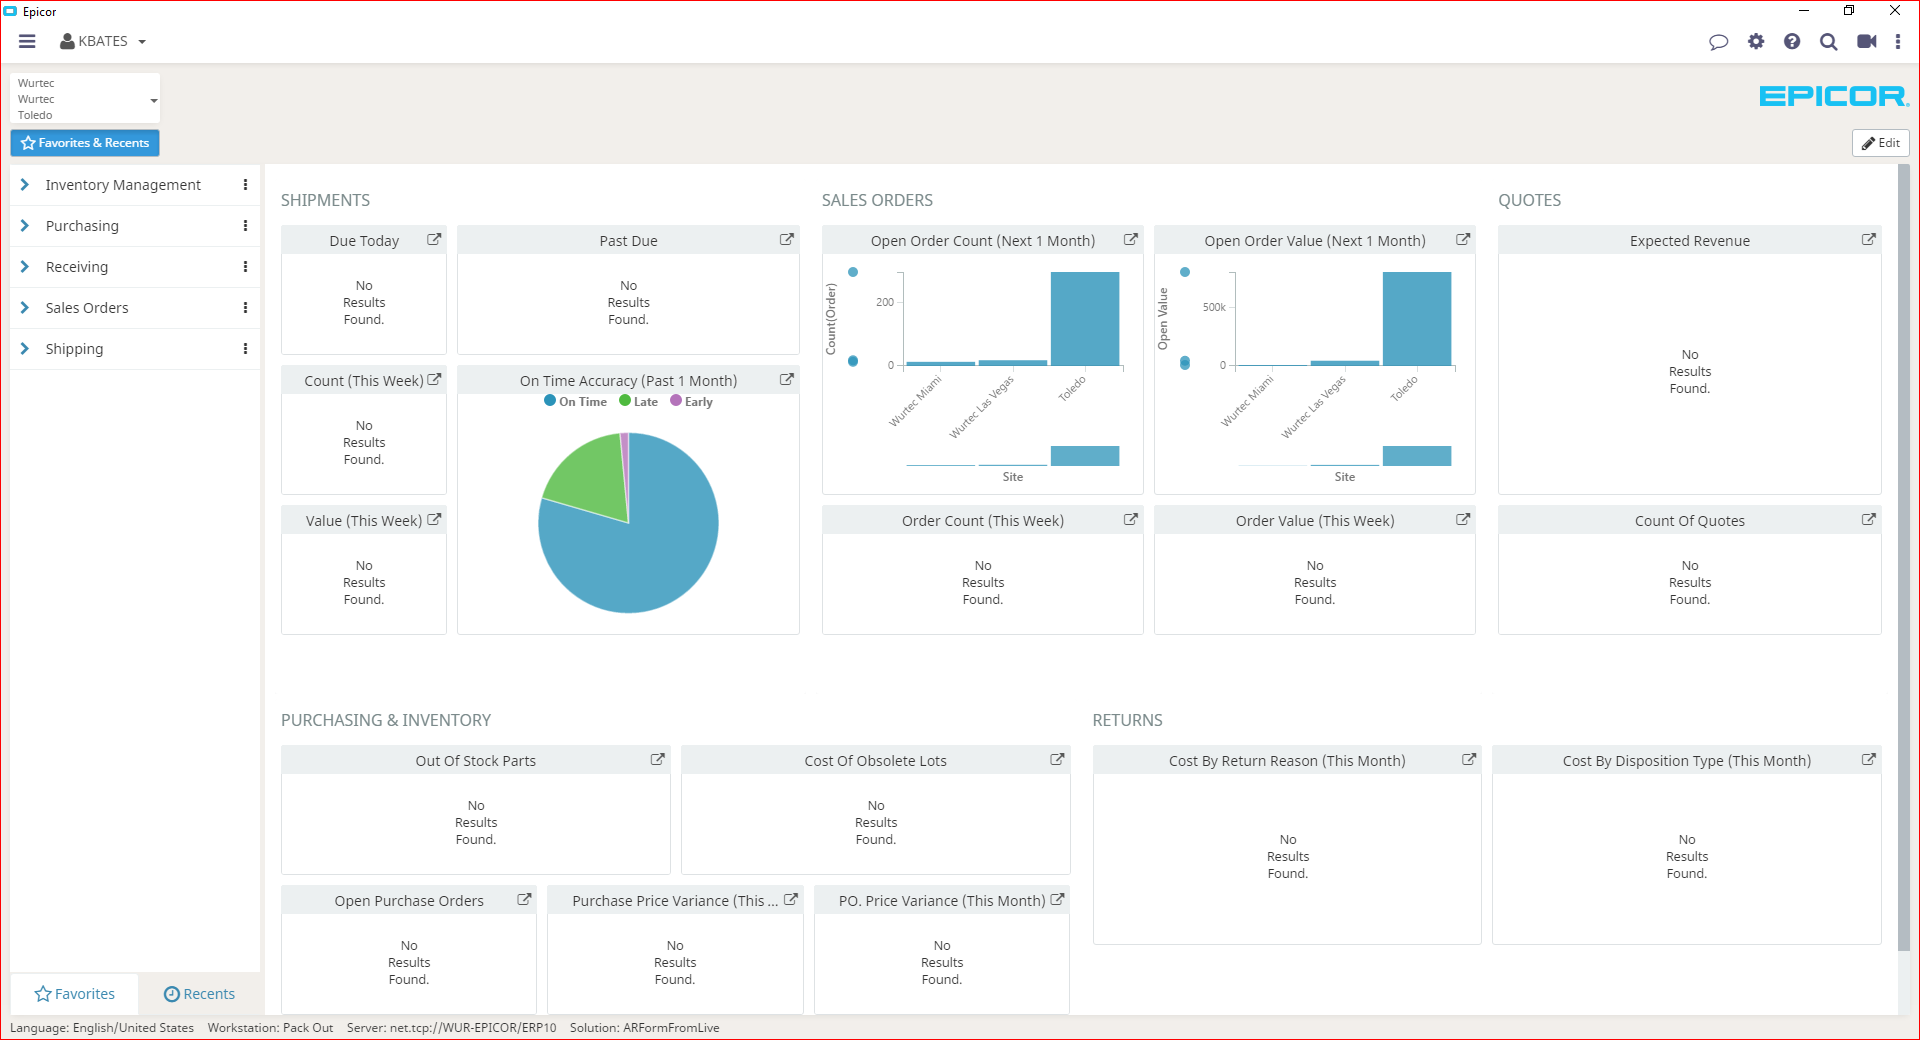Open Inventory Management options dots
1920x1040 pixels.
point(245,185)
